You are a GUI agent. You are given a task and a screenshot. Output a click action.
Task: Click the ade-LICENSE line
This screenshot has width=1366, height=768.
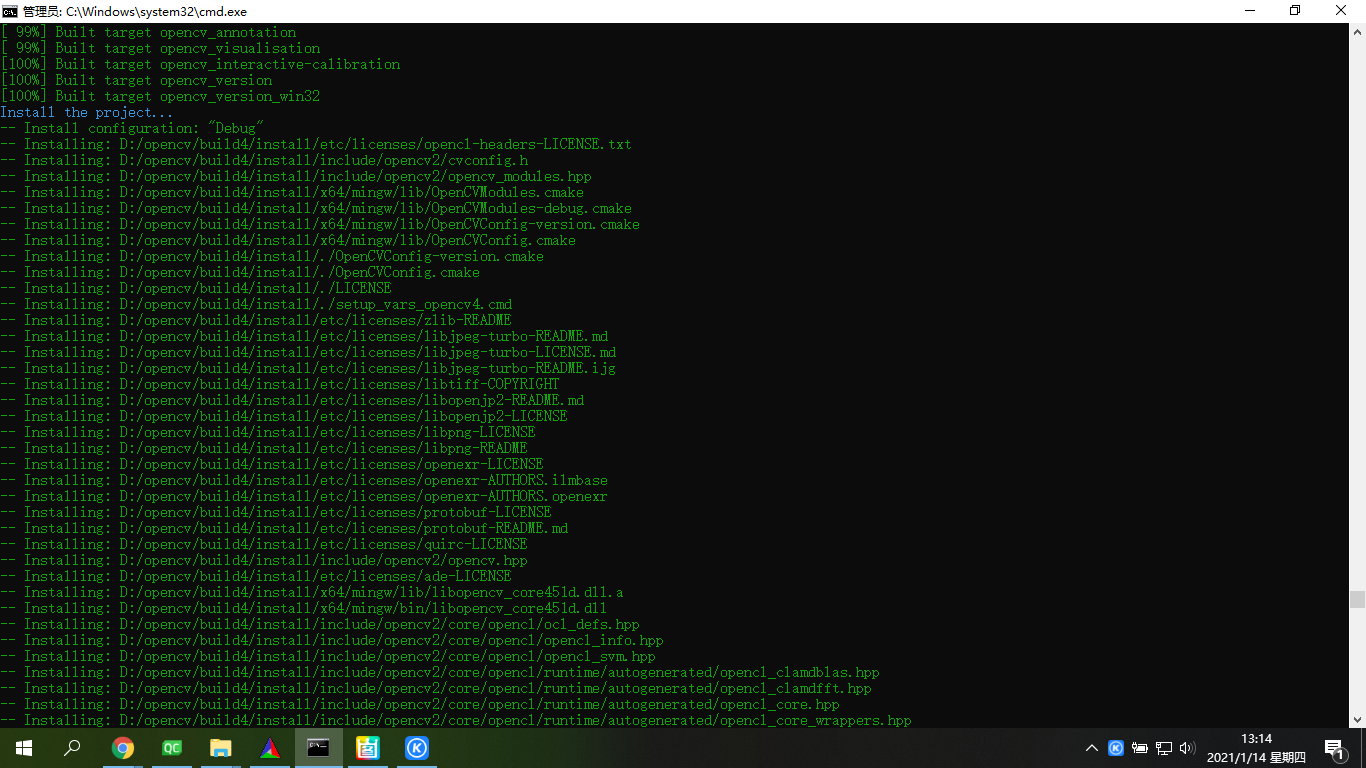click(x=256, y=576)
